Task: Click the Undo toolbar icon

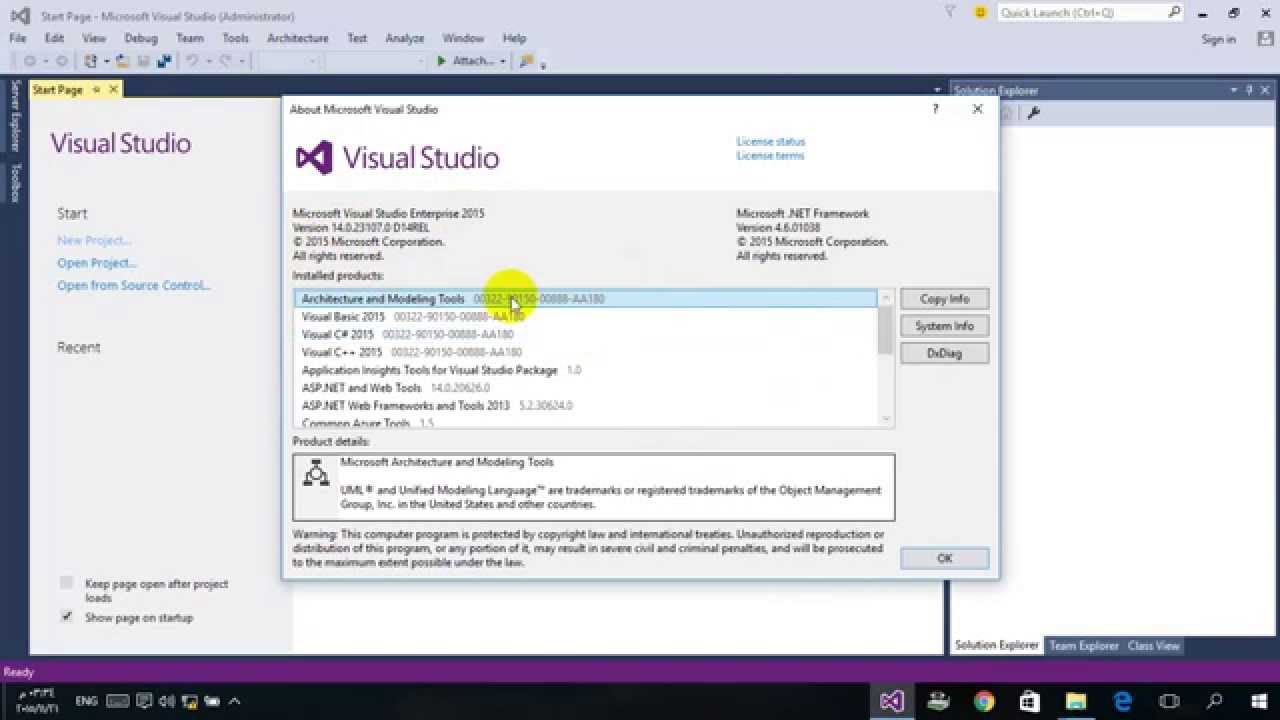Action: tap(192, 61)
